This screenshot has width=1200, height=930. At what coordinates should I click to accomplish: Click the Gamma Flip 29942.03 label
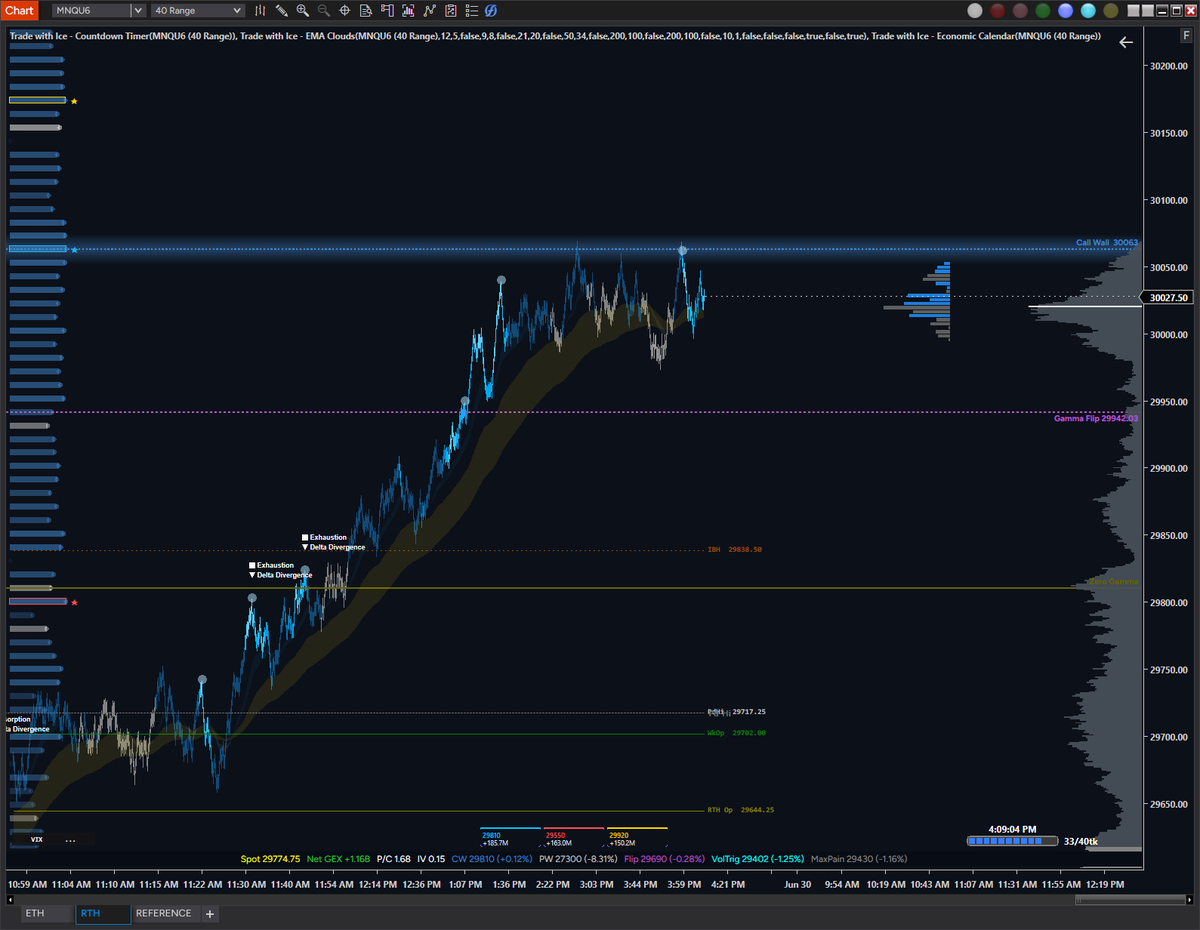tap(1096, 418)
